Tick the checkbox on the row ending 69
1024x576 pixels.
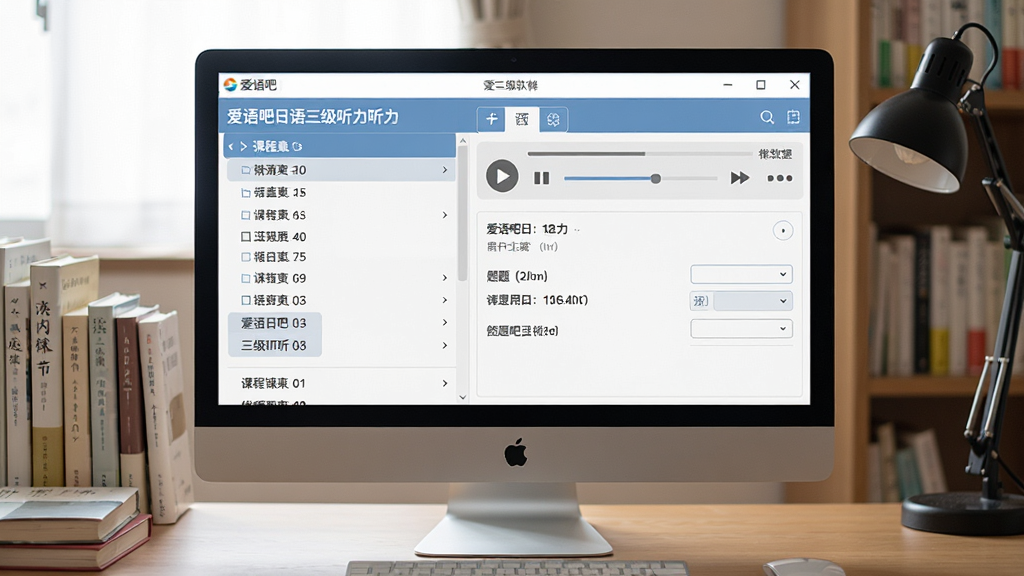tap(246, 278)
